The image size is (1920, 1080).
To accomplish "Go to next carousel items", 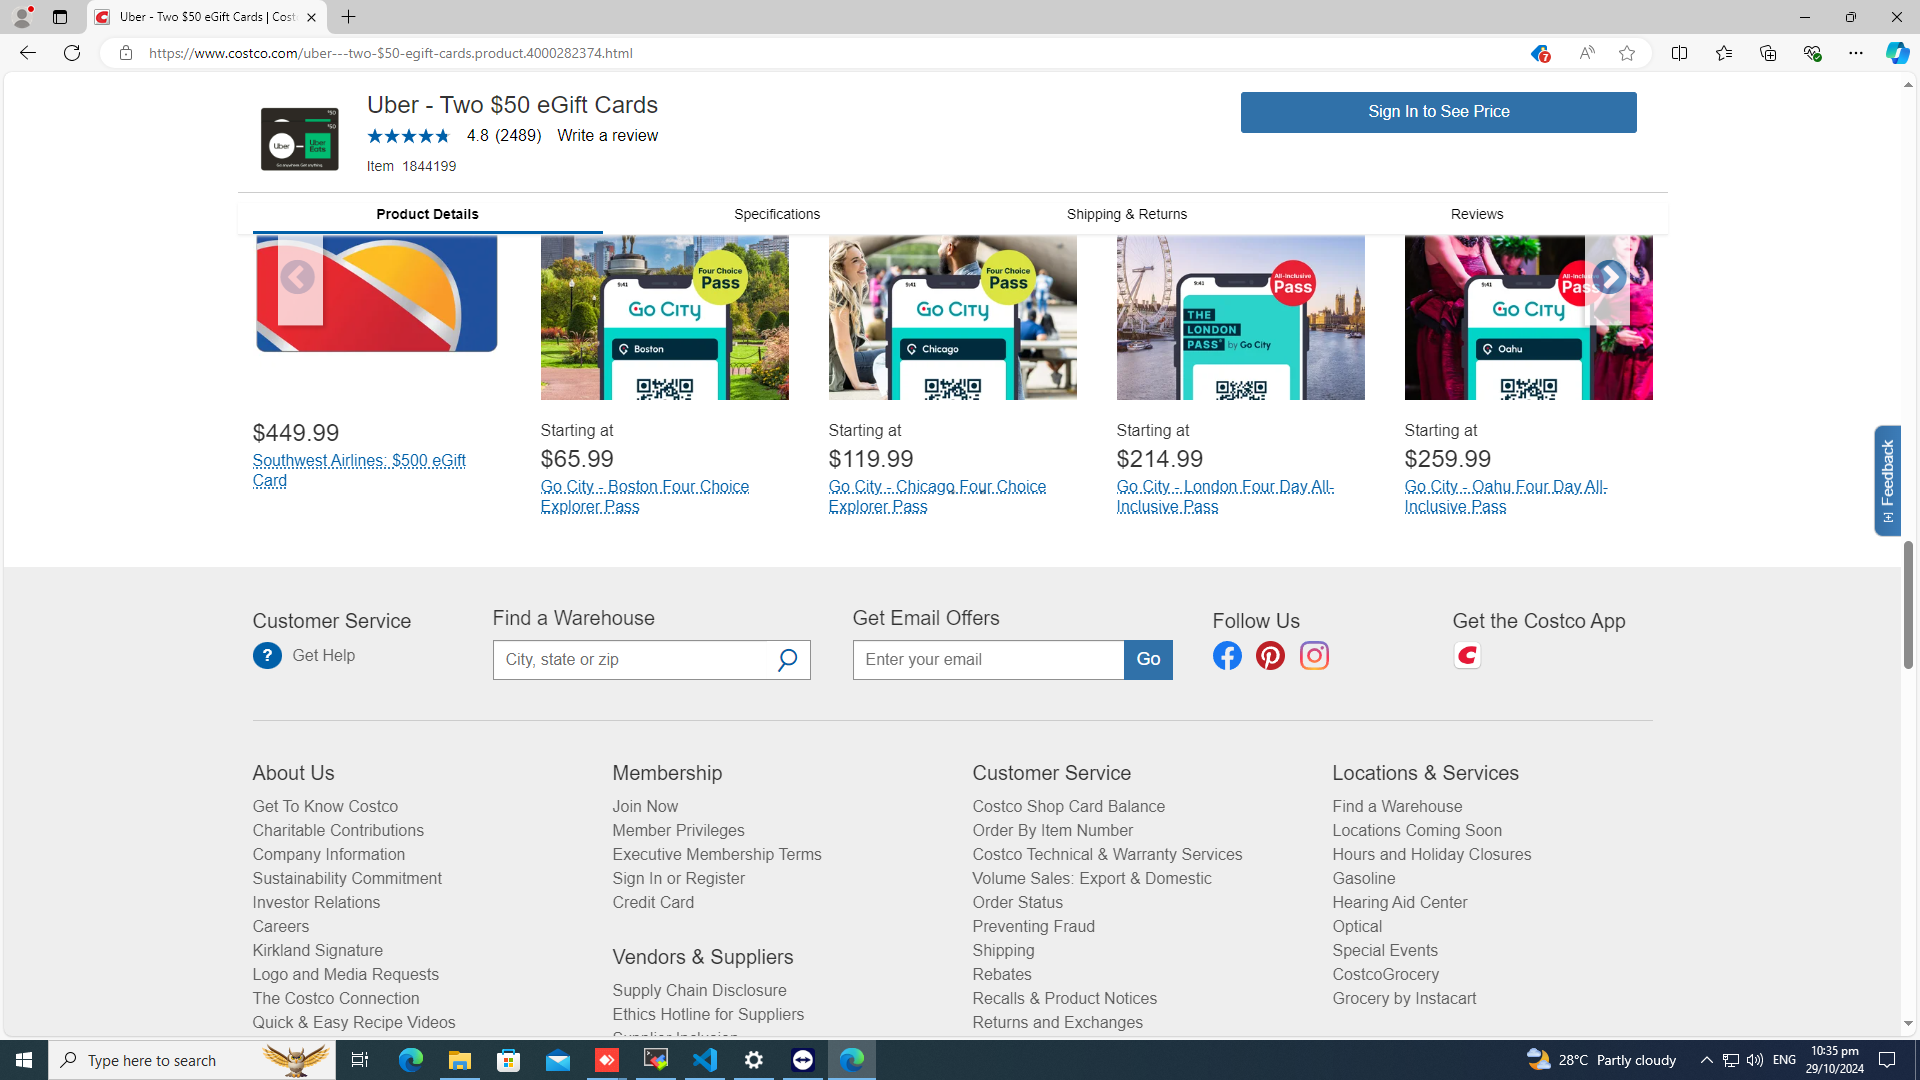I will tap(1608, 278).
